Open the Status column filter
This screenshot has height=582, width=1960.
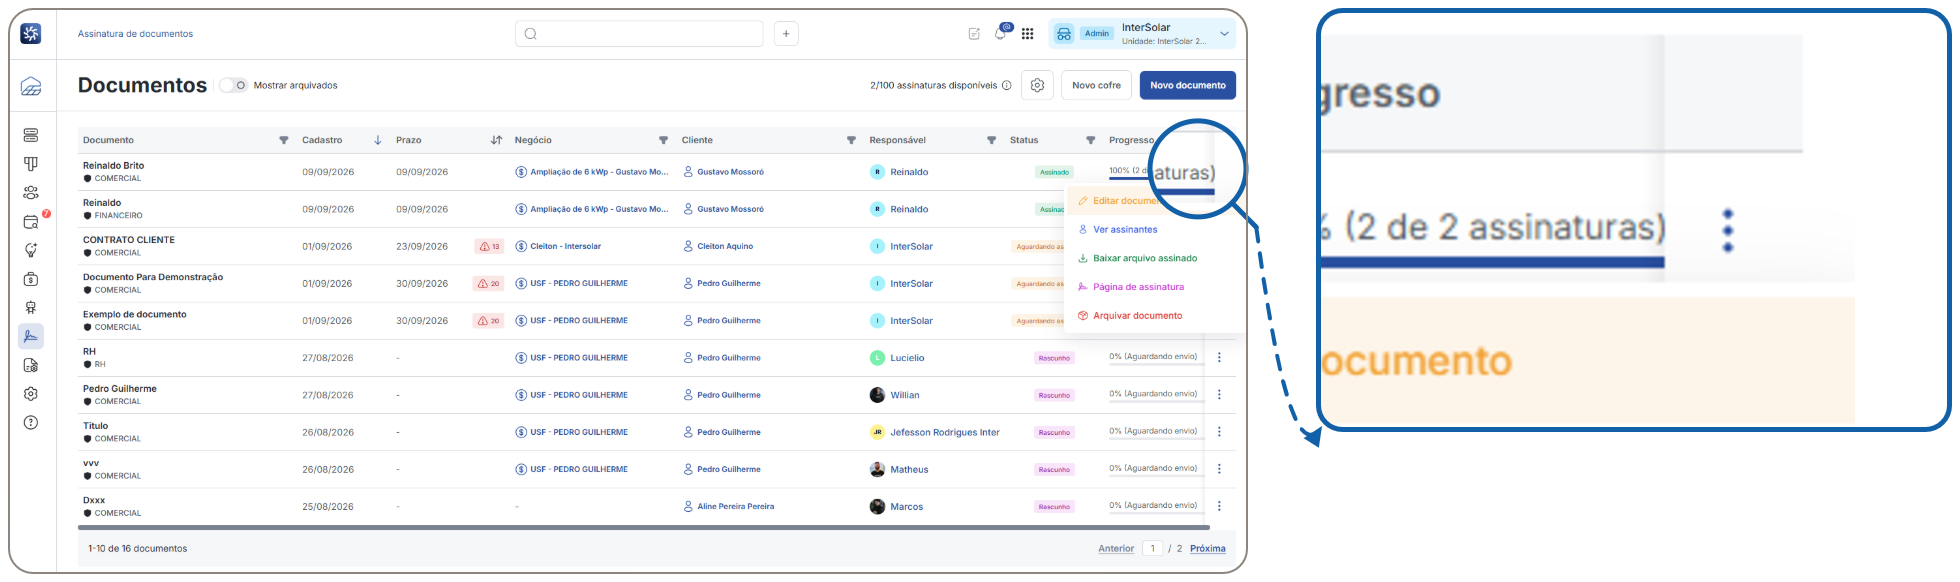pyautogui.click(x=1090, y=140)
